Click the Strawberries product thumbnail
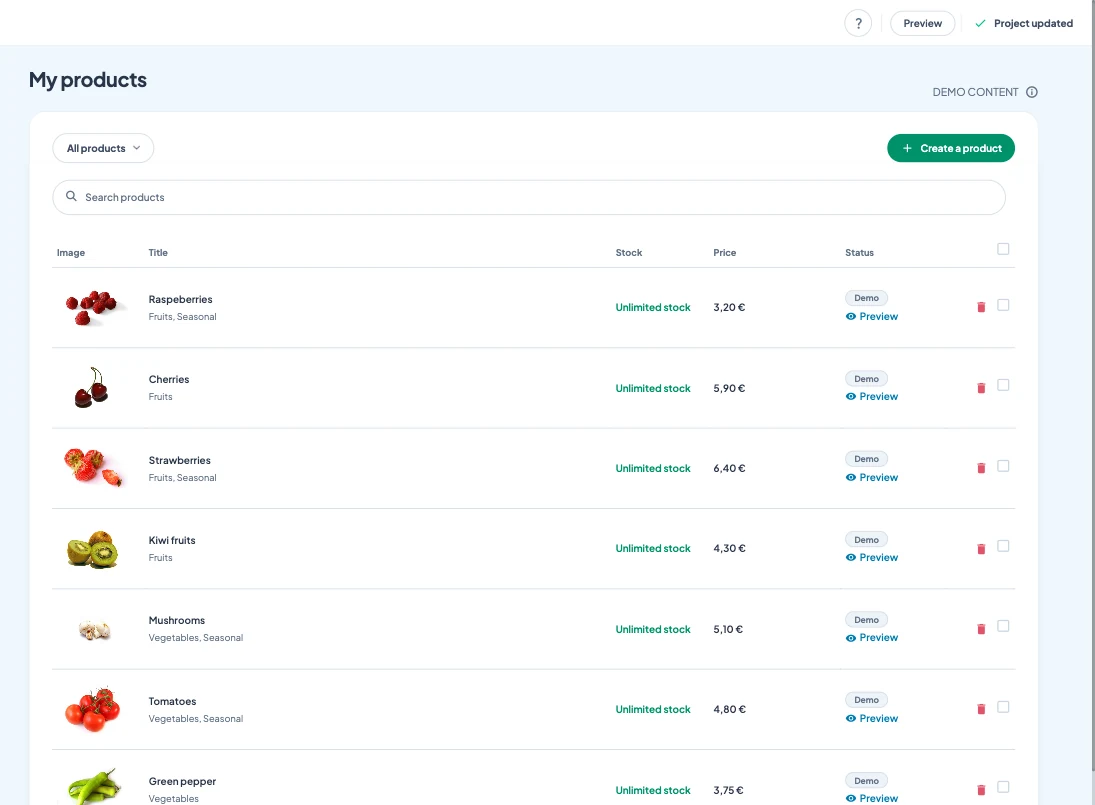The height and width of the screenshot is (805, 1095). pyautogui.click(x=93, y=467)
